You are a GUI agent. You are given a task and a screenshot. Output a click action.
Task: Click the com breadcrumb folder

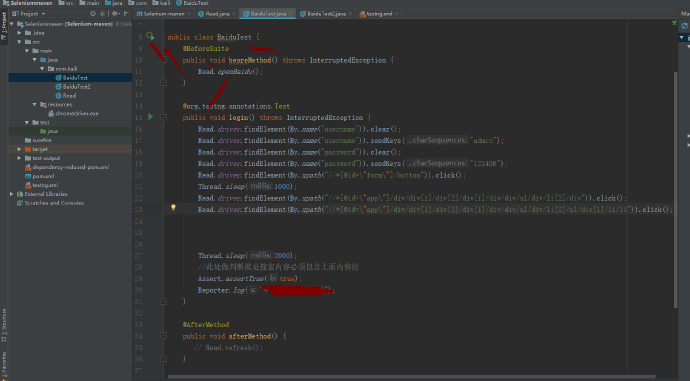[x=138, y=3]
